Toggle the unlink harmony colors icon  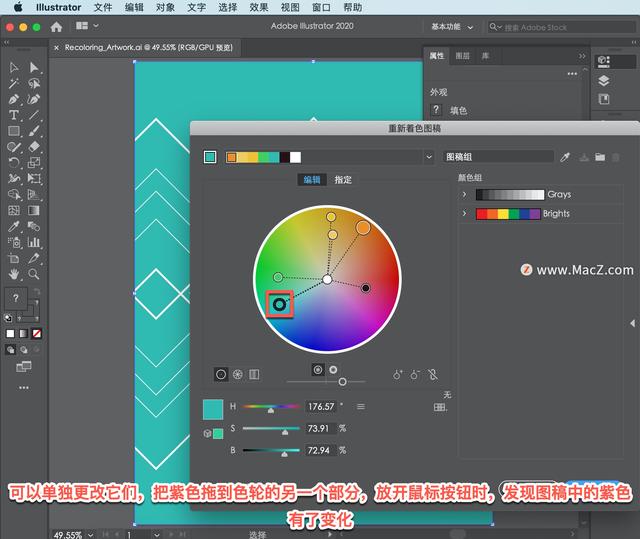click(433, 374)
